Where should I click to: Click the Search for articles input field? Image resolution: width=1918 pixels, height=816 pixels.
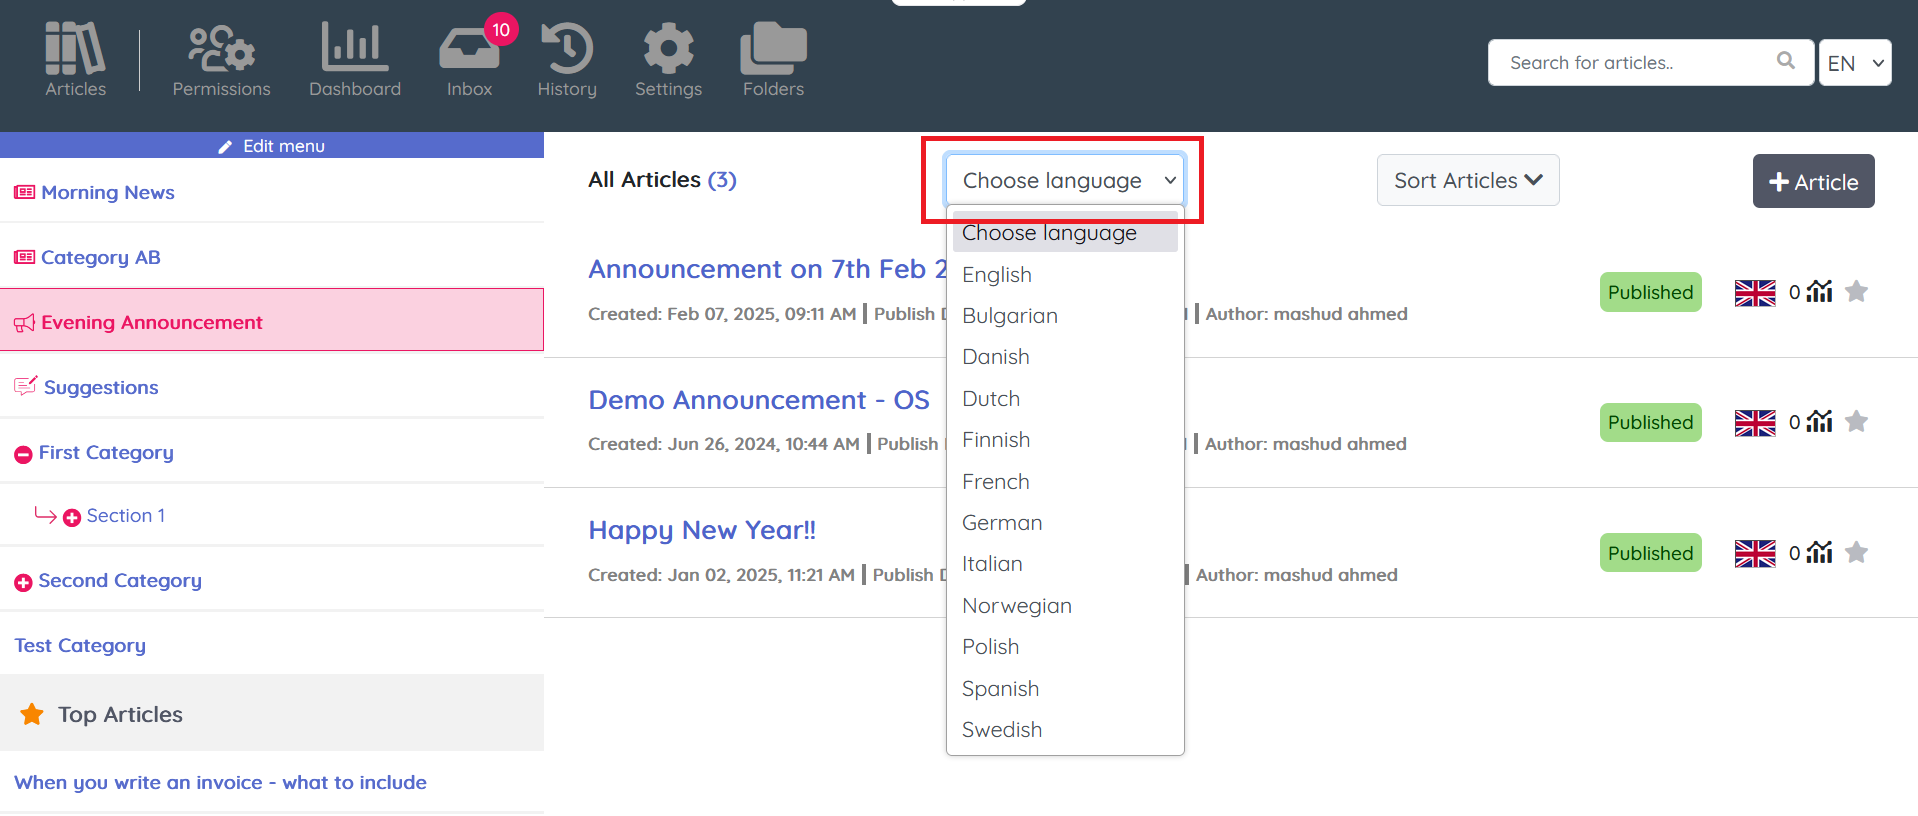pyautogui.click(x=1635, y=63)
